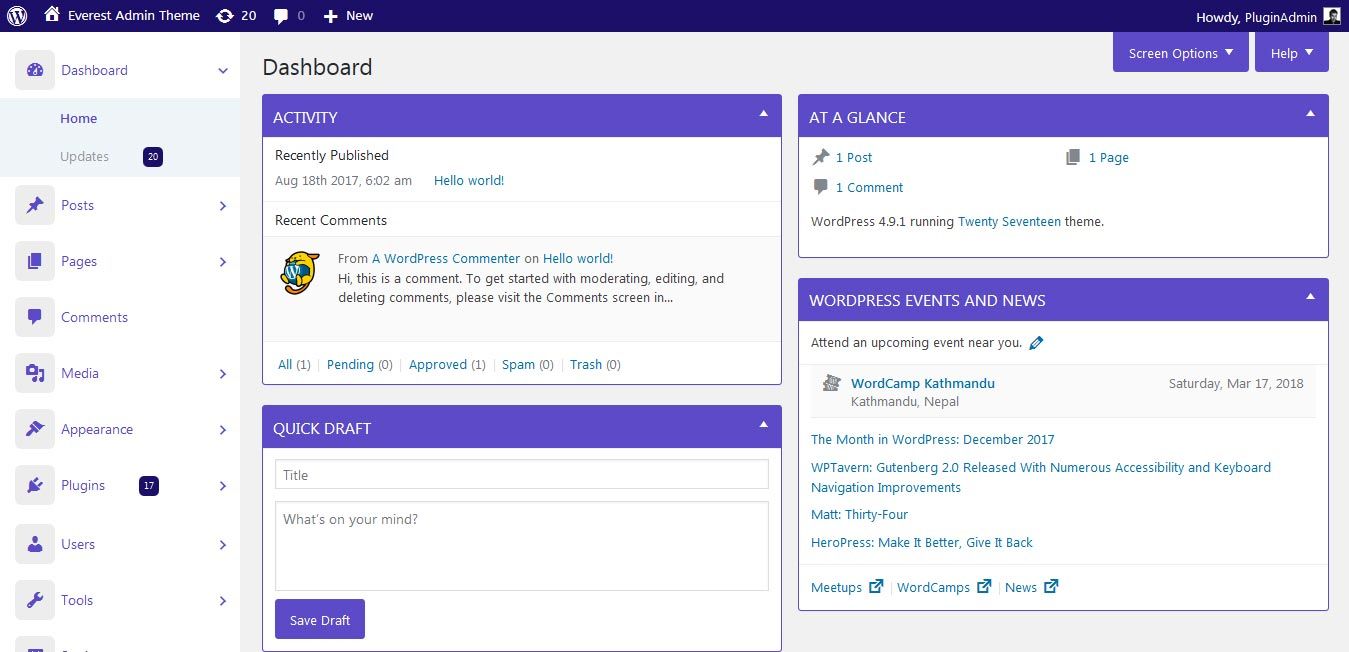Expand the Pages submenu chevron
The image size is (1349, 652).
coord(223,262)
